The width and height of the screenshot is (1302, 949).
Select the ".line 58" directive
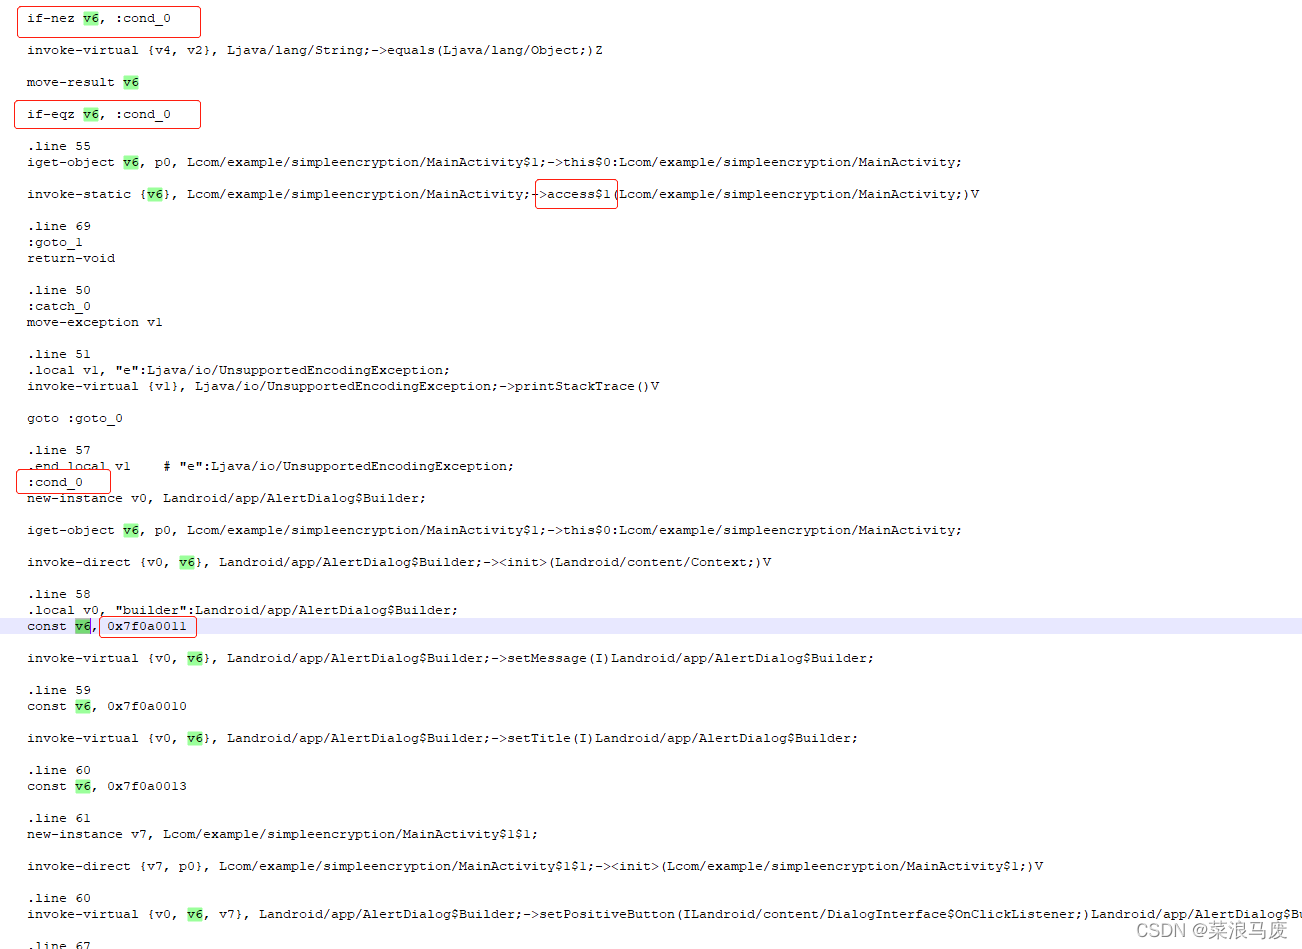tap(59, 594)
